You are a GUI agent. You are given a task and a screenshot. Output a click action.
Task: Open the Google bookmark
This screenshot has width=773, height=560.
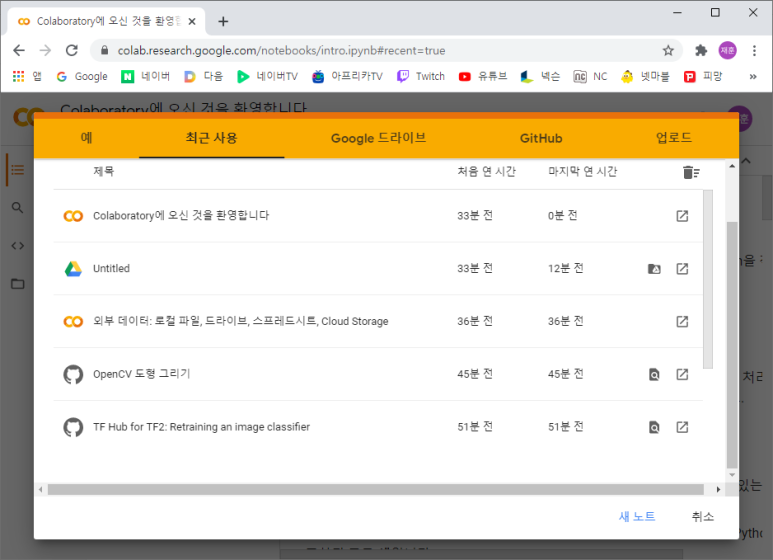82,76
